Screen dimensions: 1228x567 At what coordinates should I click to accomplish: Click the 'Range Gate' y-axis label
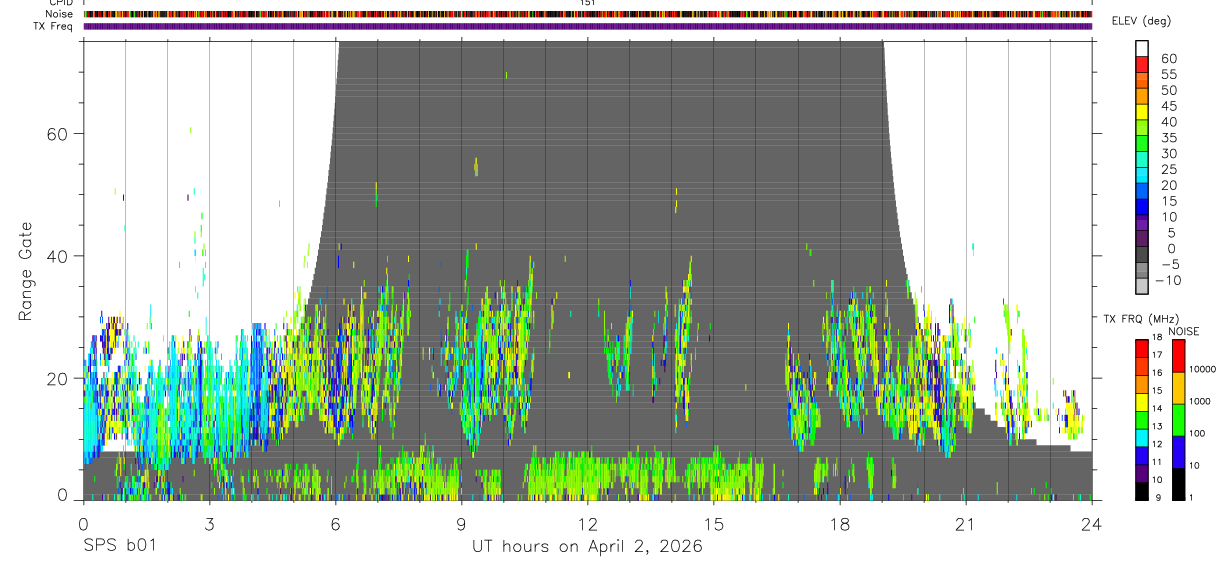[x=26, y=272]
